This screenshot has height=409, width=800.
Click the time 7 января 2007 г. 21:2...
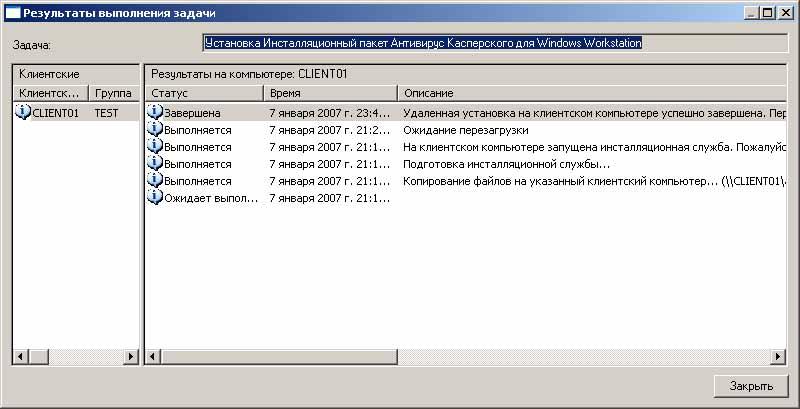pyautogui.click(x=330, y=130)
